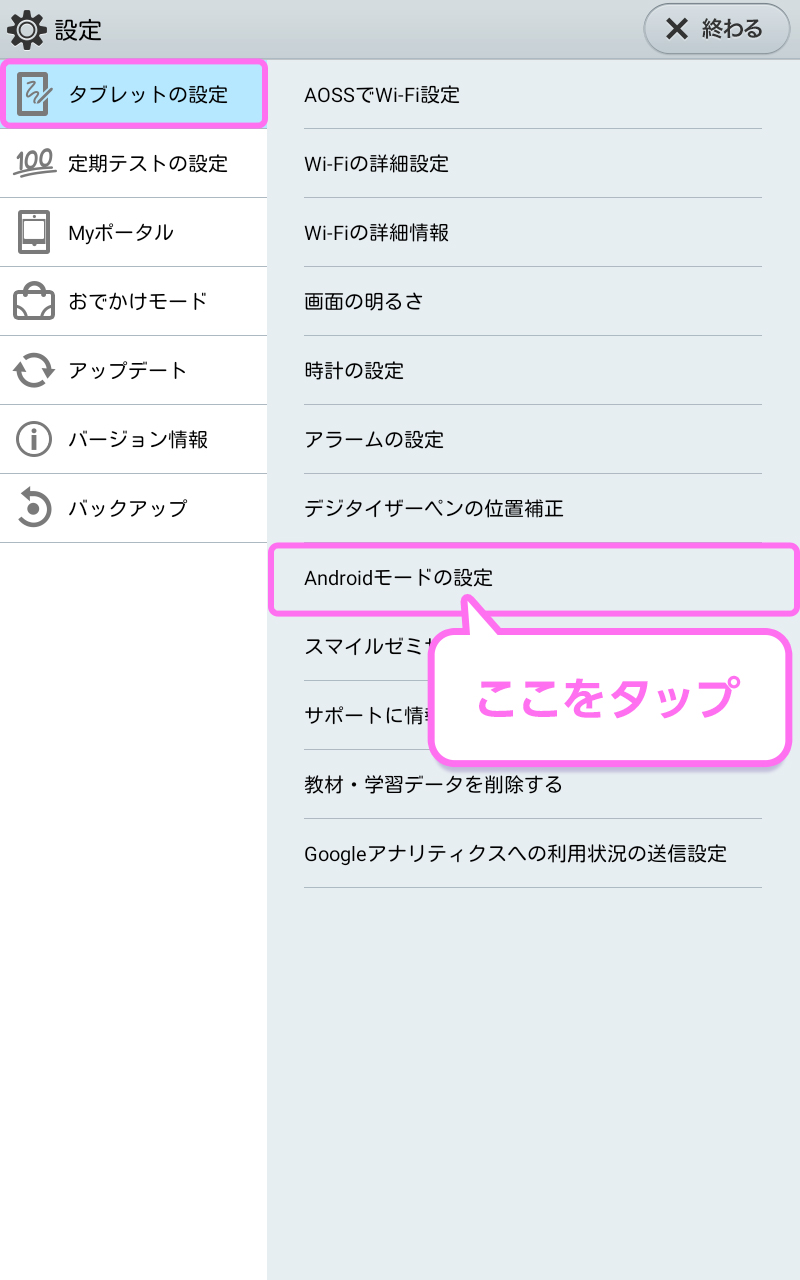Screen dimensions: 800x1280
Task: Select 教材・学習データを削除する item
Action: (533, 785)
